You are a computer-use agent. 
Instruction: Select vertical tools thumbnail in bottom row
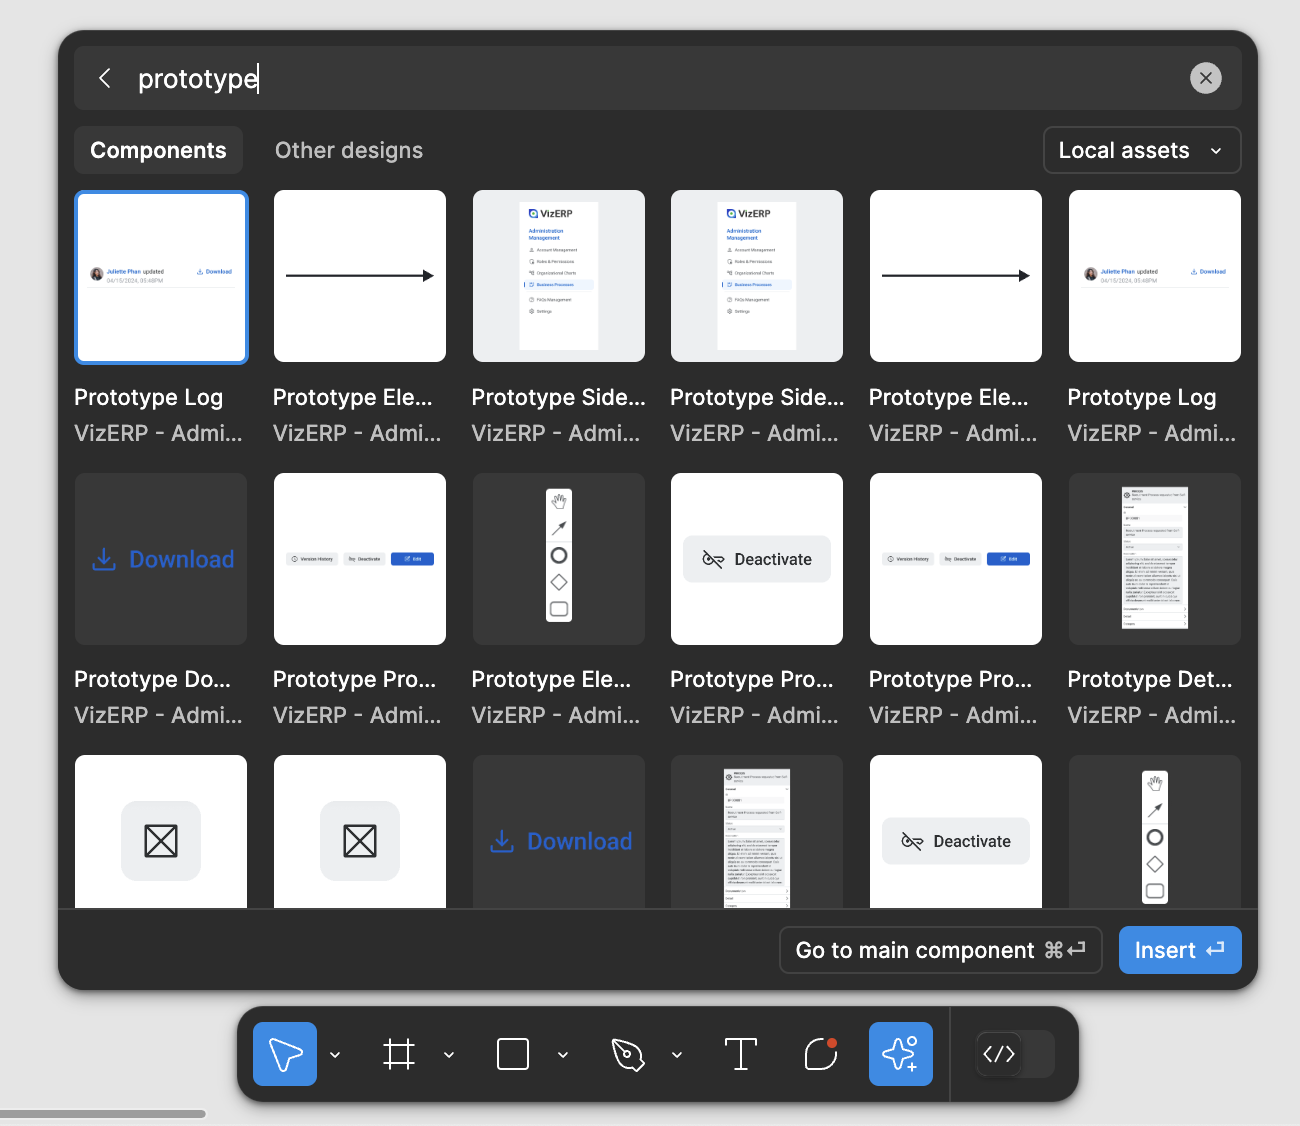click(x=1155, y=832)
